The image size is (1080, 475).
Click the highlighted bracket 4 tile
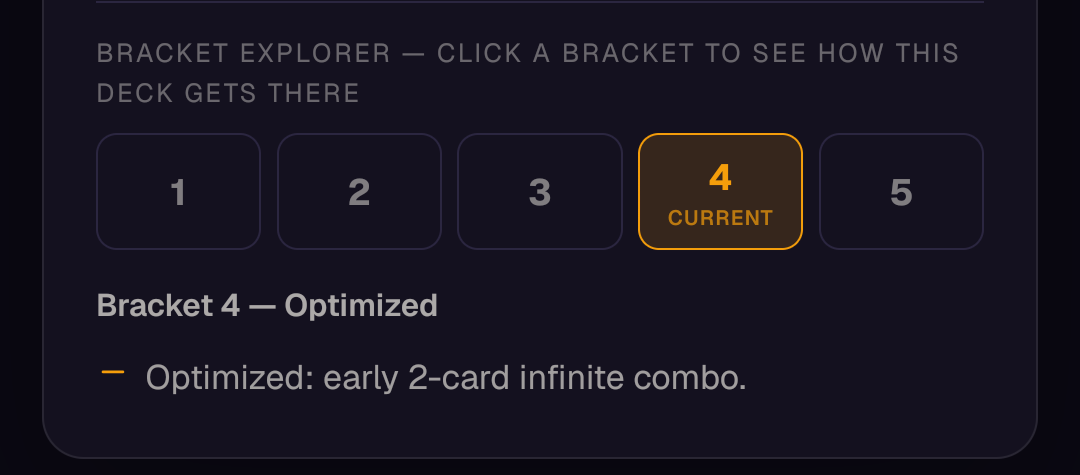(x=720, y=191)
